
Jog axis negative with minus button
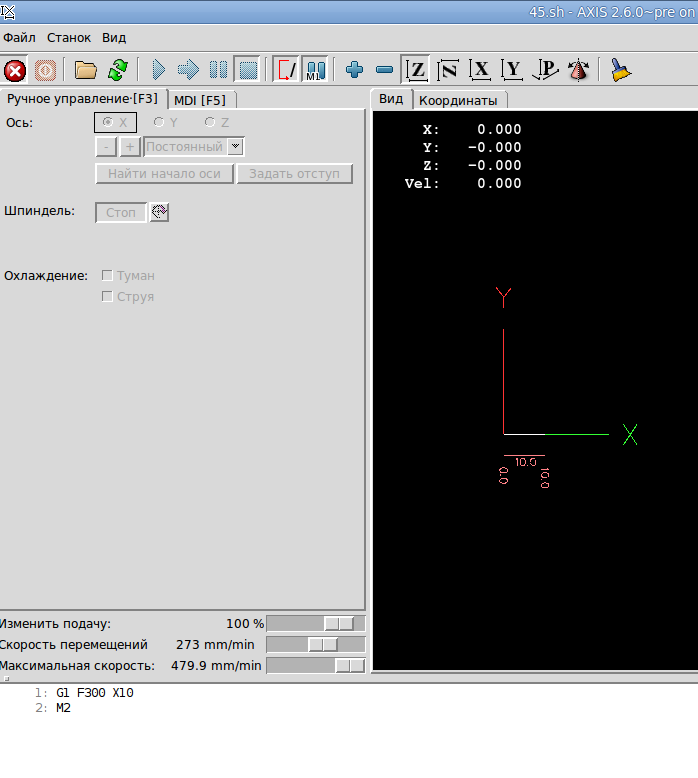tap(106, 147)
